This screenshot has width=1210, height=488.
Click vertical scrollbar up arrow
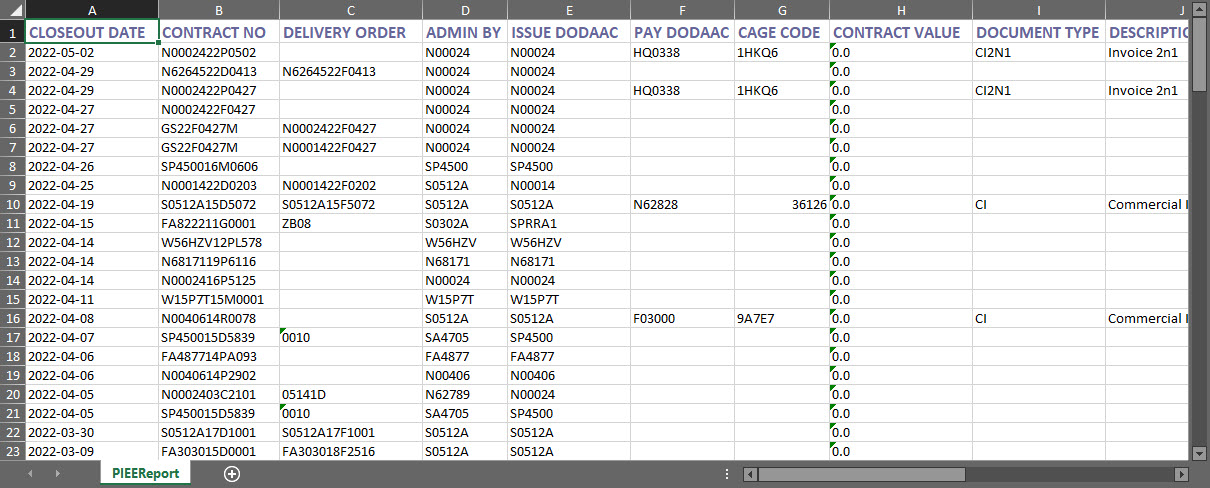(1200, 10)
